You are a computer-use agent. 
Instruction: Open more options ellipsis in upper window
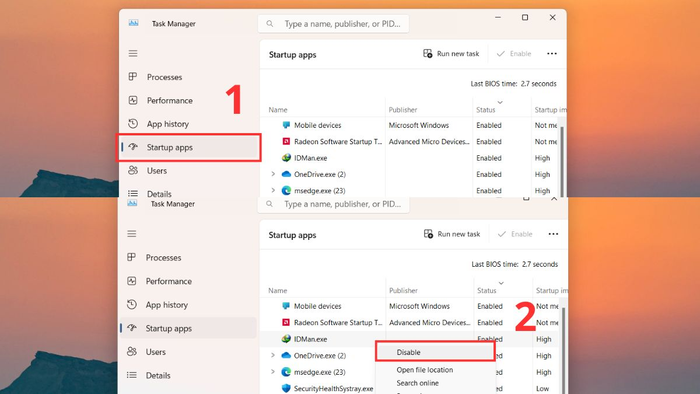(552, 54)
